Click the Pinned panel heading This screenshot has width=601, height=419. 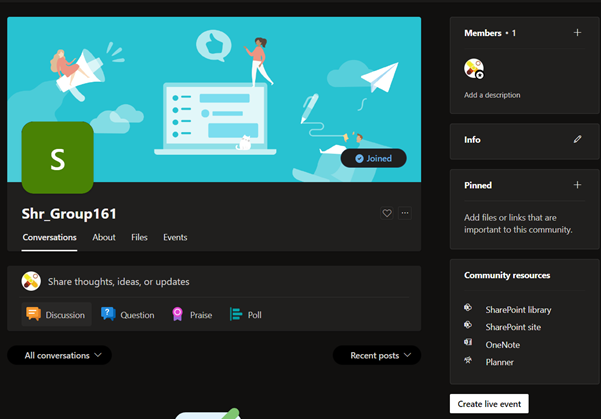tap(478, 186)
